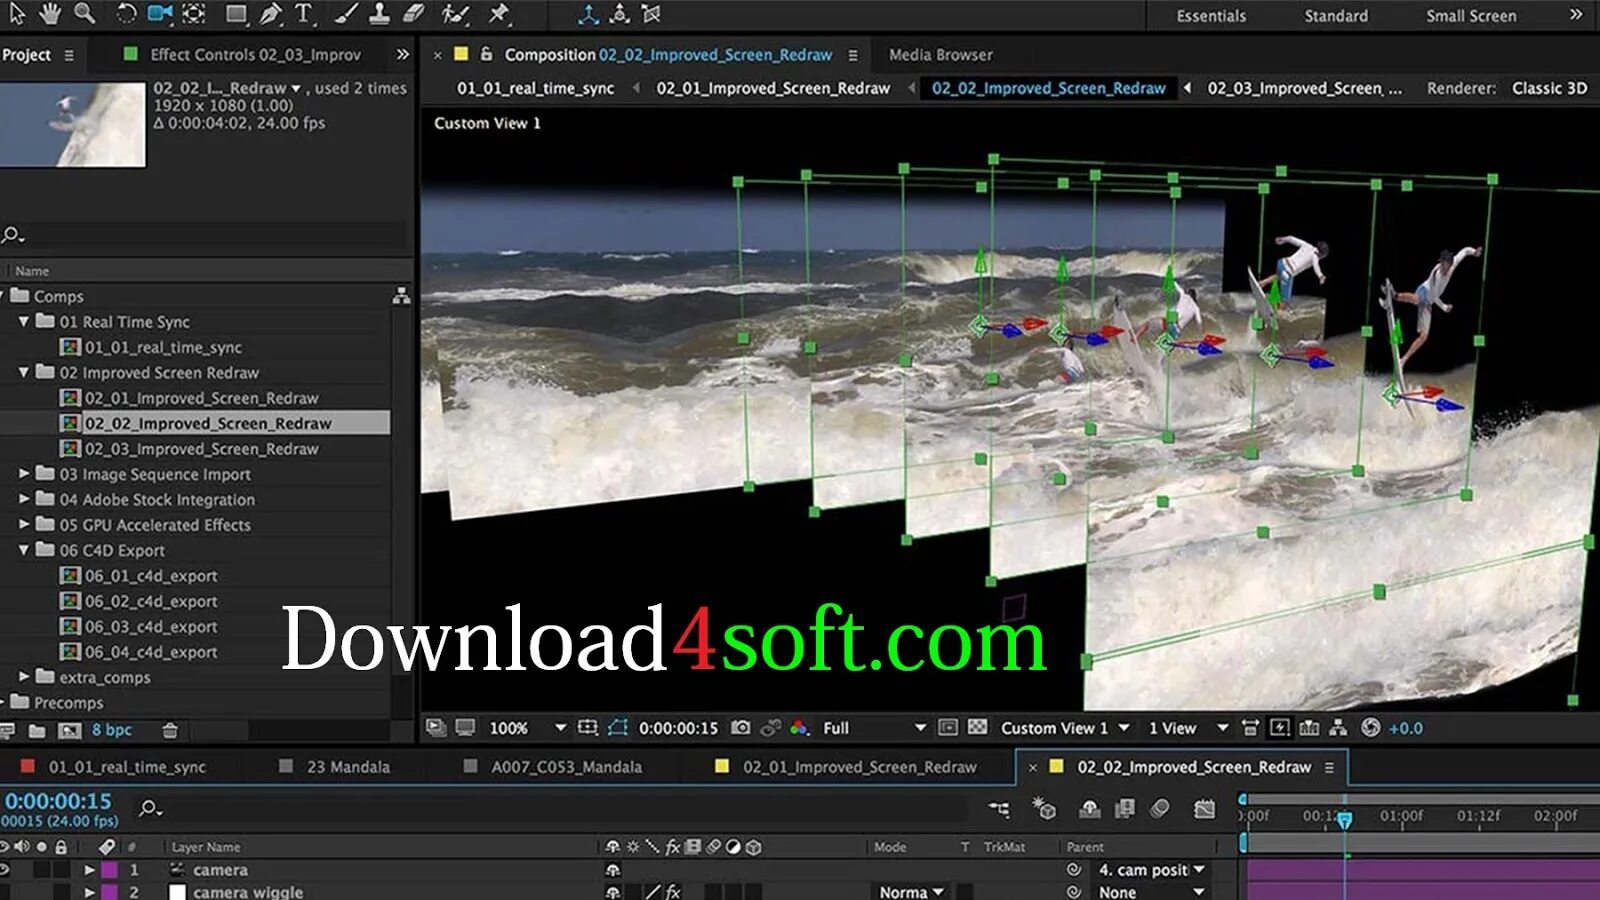Viewport: 1600px width, 900px height.
Task: Select the Rectangle shape tool
Action: [237, 14]
